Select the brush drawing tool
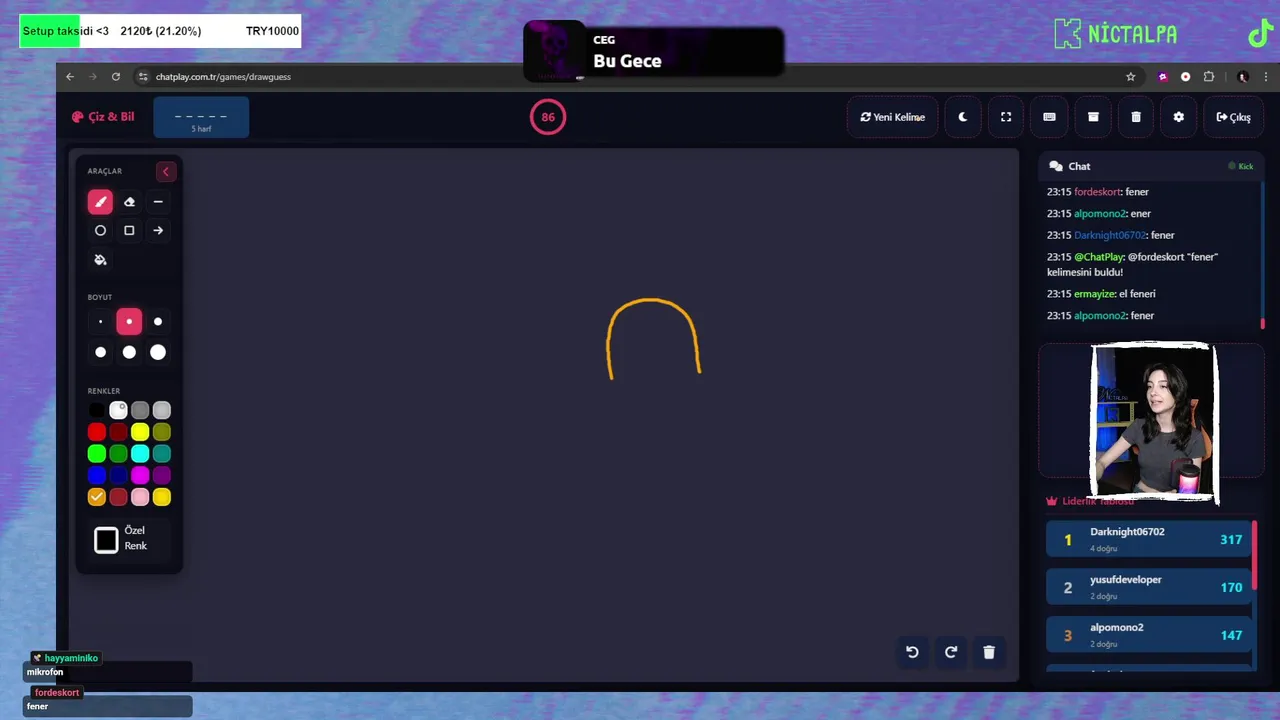This screenshot has height=720, width=1280. (x=100, y=202)
